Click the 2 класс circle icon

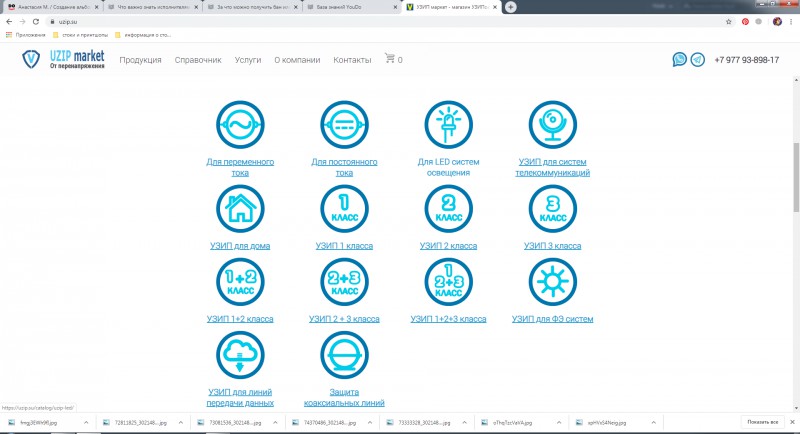pyautogui.click(x=448, y=209)
